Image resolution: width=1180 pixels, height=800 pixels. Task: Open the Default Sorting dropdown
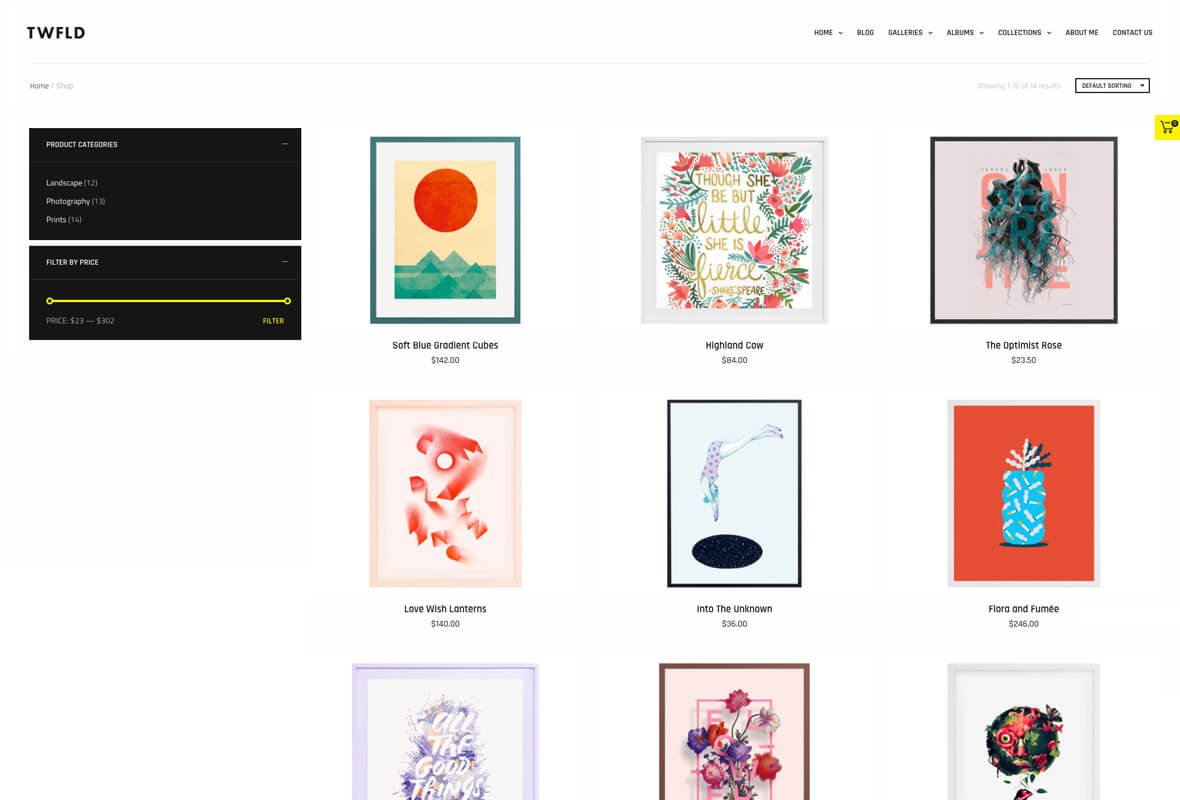[x=1112, y=86]
